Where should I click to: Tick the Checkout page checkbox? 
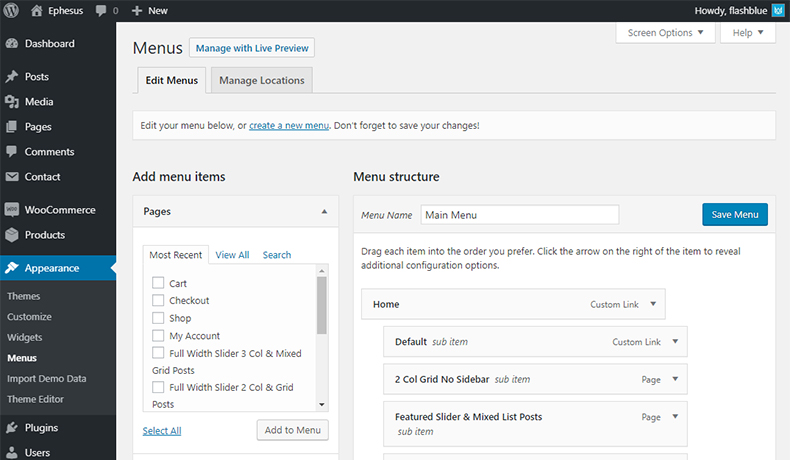[158, 300]
